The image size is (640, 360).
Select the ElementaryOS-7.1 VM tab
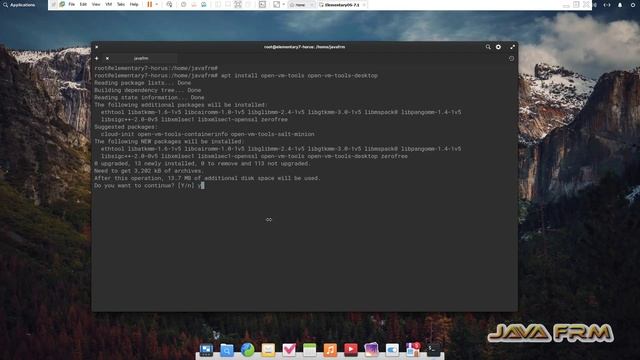coord(342,5)
